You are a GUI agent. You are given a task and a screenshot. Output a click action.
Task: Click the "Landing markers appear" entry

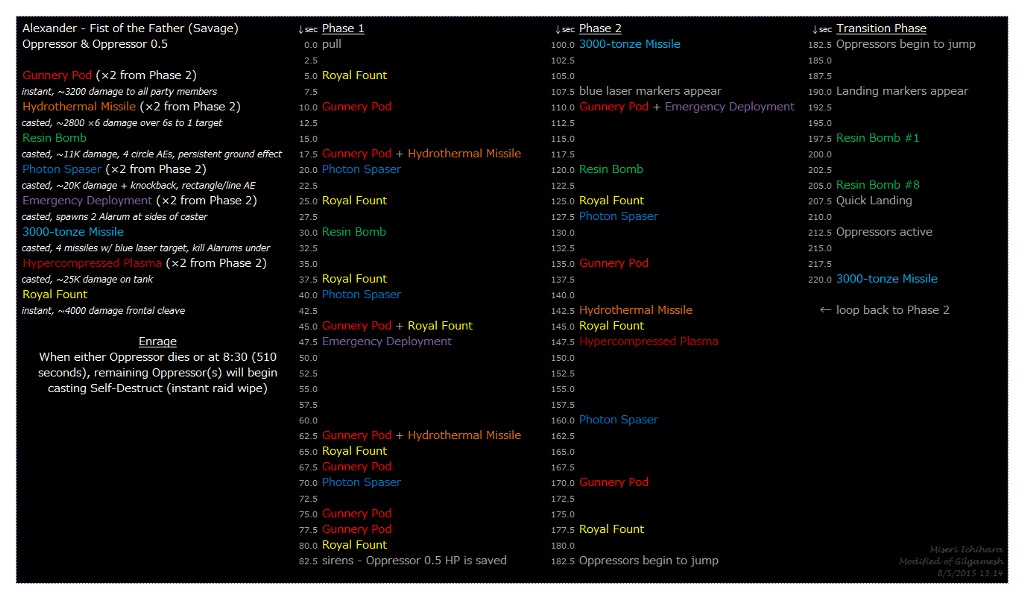tap(901, 91)
